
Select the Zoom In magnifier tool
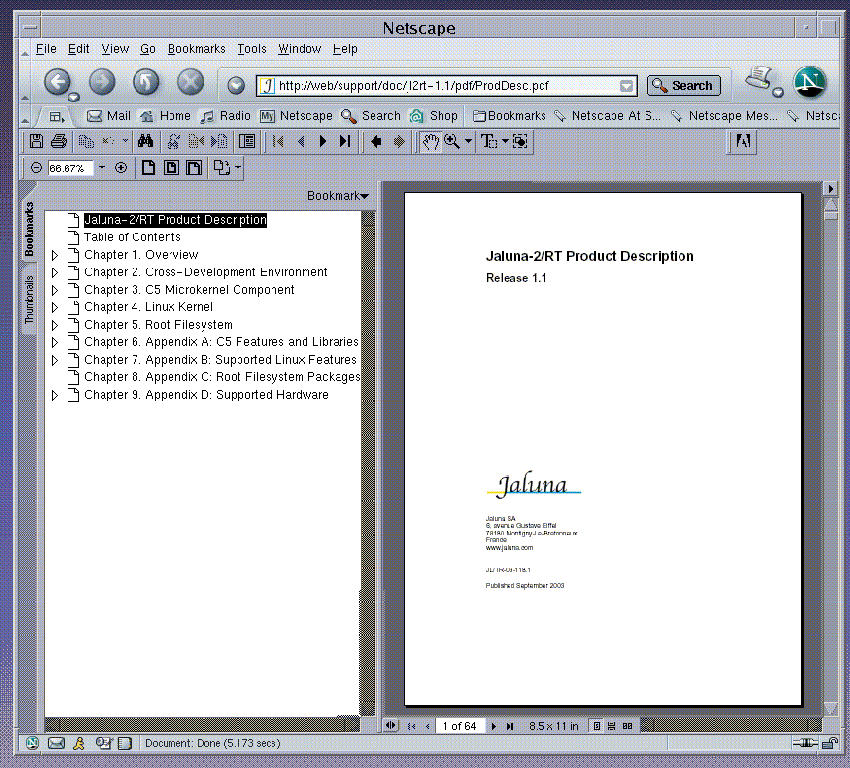[452, 141]
